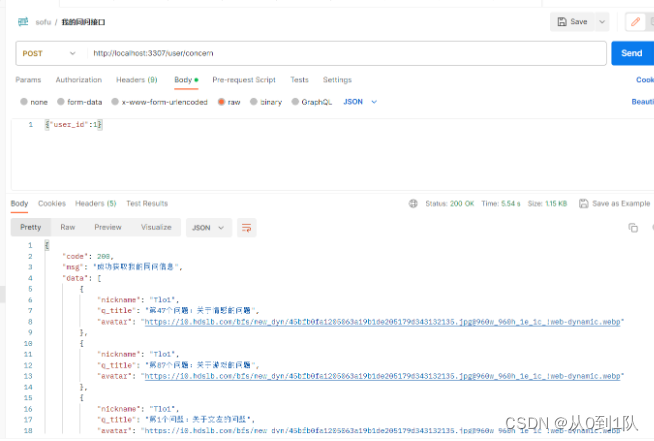Select the Preview response view
654x441 pixels.
click(x=108, y=227)
